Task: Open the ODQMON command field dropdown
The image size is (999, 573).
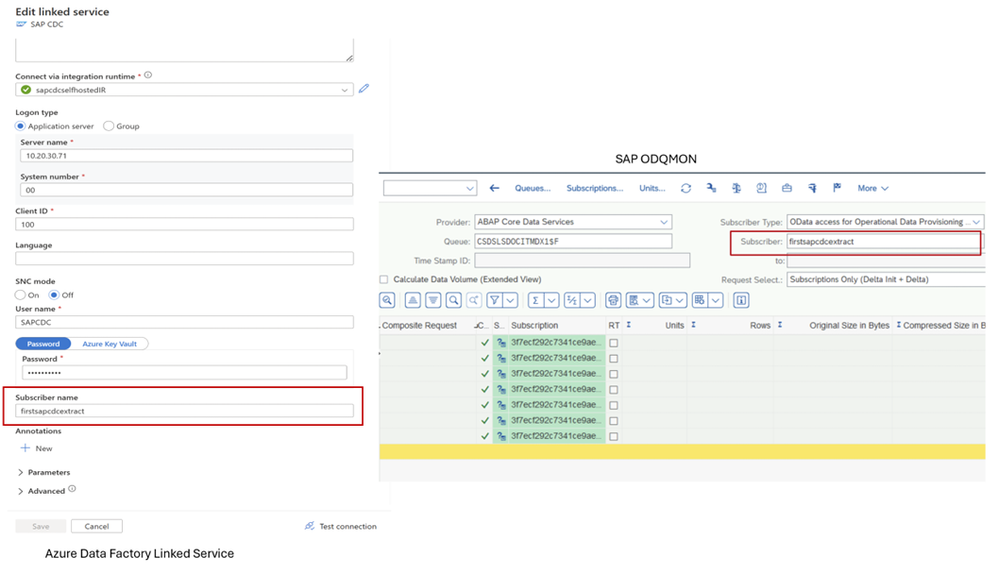Action: pyautogui.click(x=470, y=188)
